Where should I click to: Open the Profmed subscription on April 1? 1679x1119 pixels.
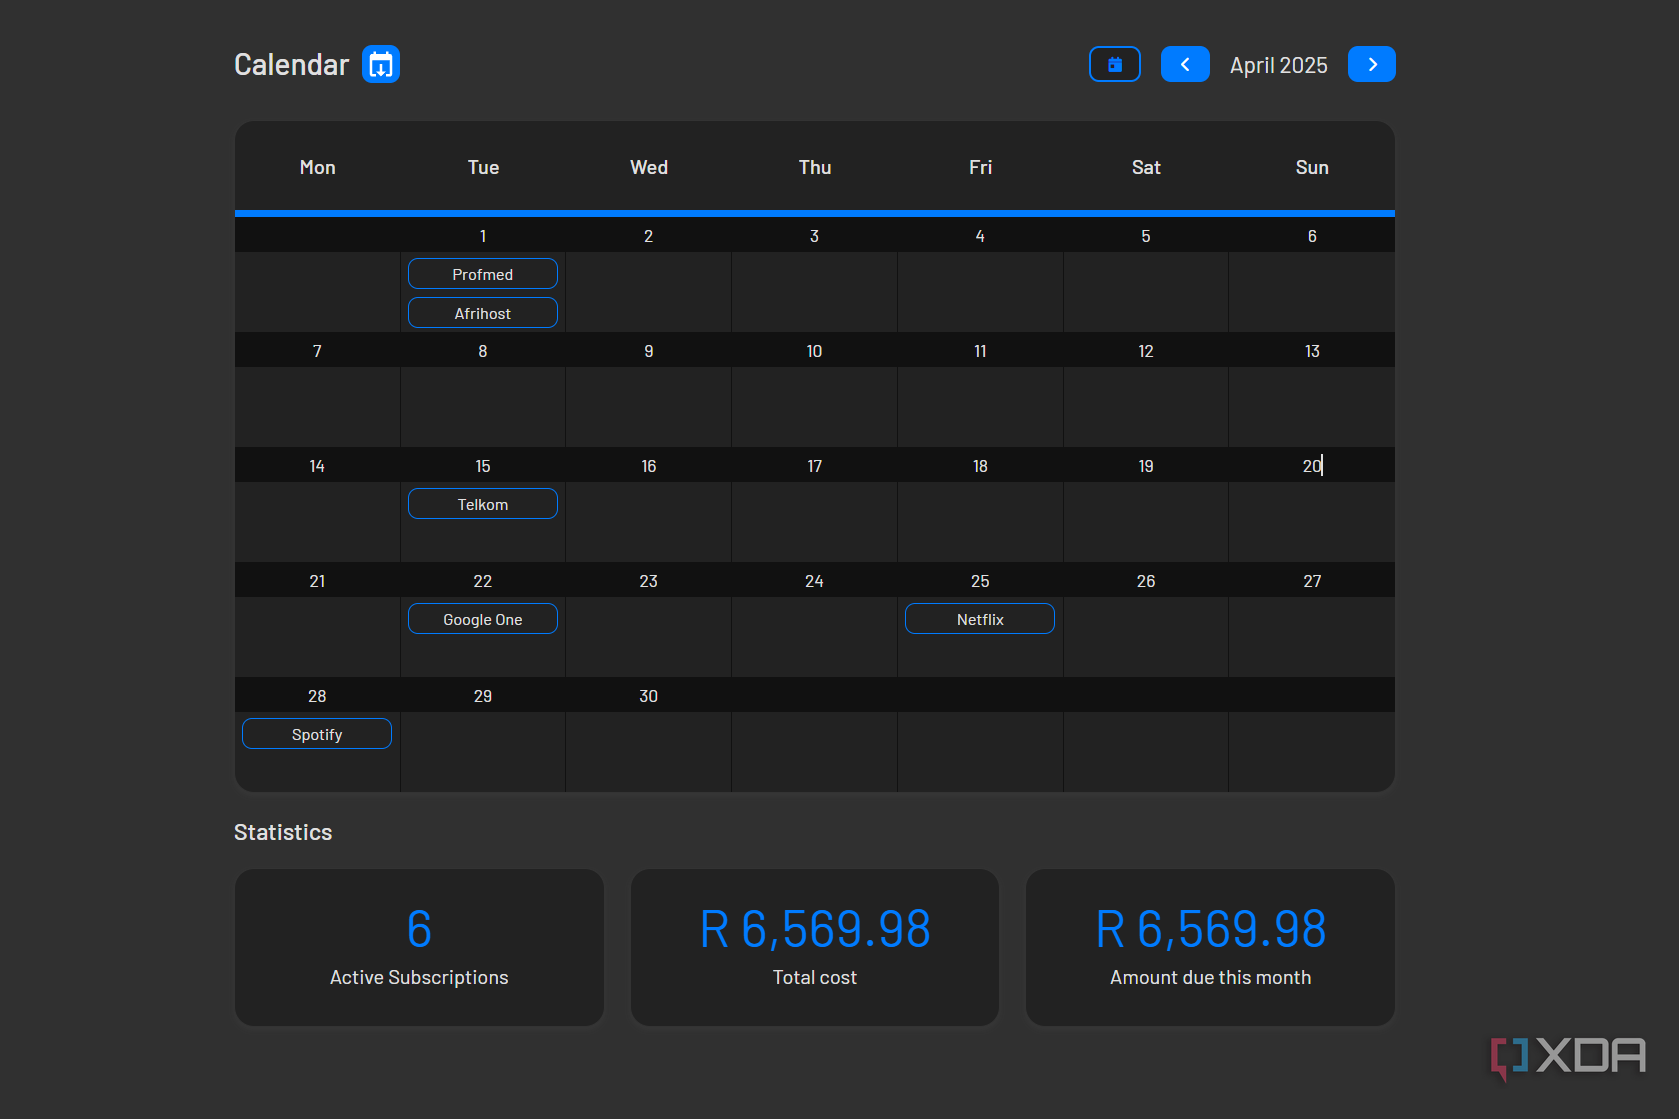(x=483, y=274)
